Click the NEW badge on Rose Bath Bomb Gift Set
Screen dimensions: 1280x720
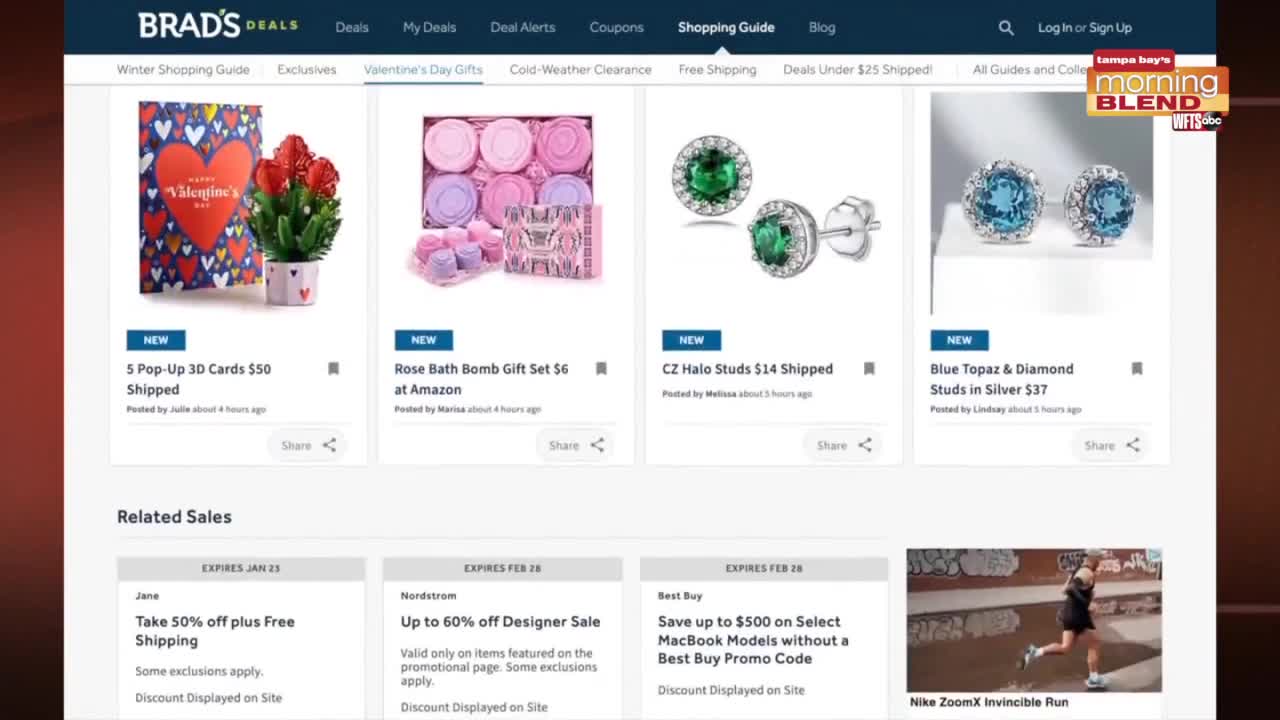point(424,340)
